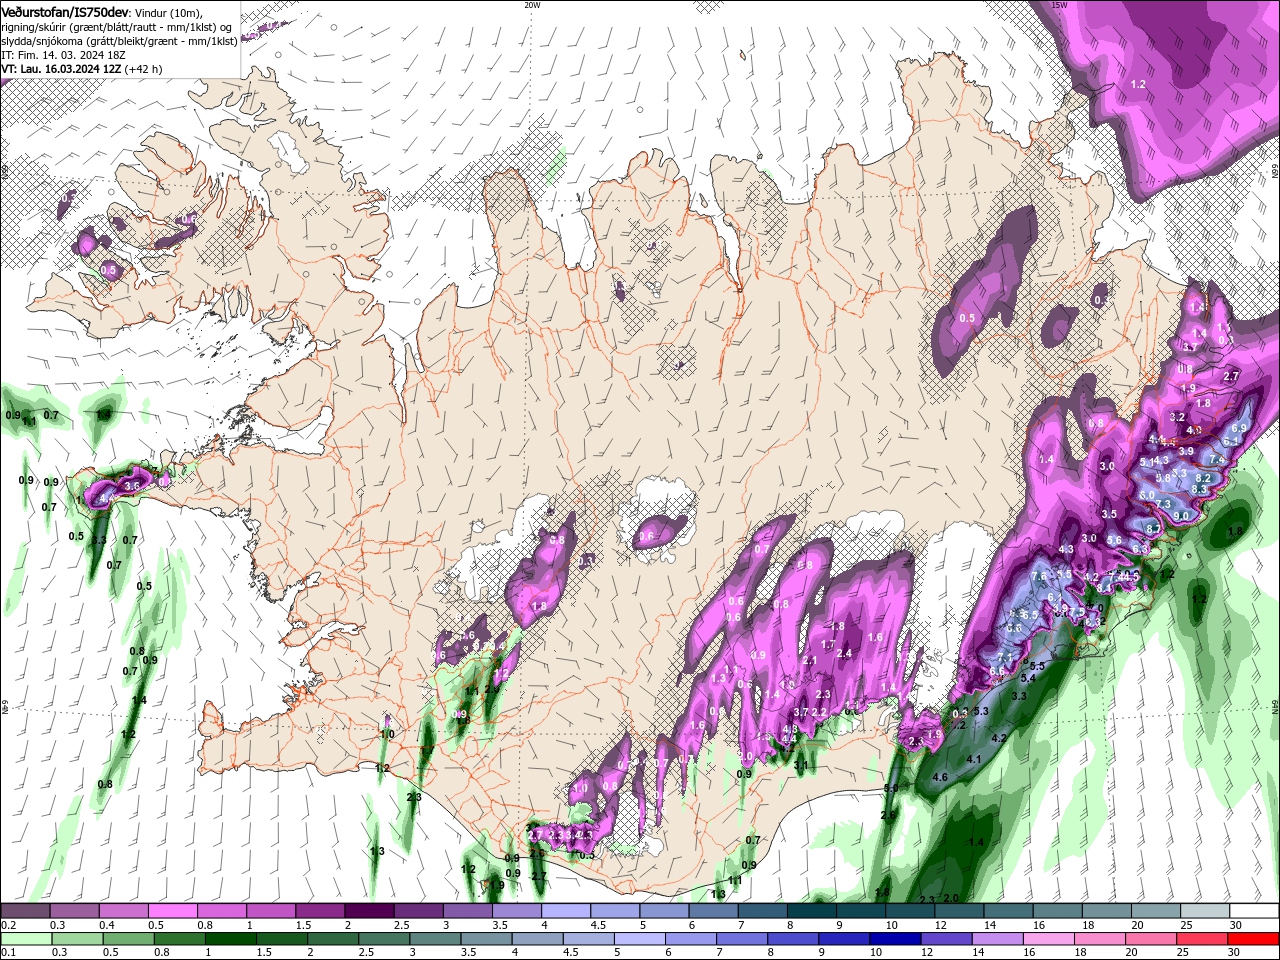Click the 25 label of bottom legend row
The width and height of the screenshot is (1280, 960).
(1183, 952)
